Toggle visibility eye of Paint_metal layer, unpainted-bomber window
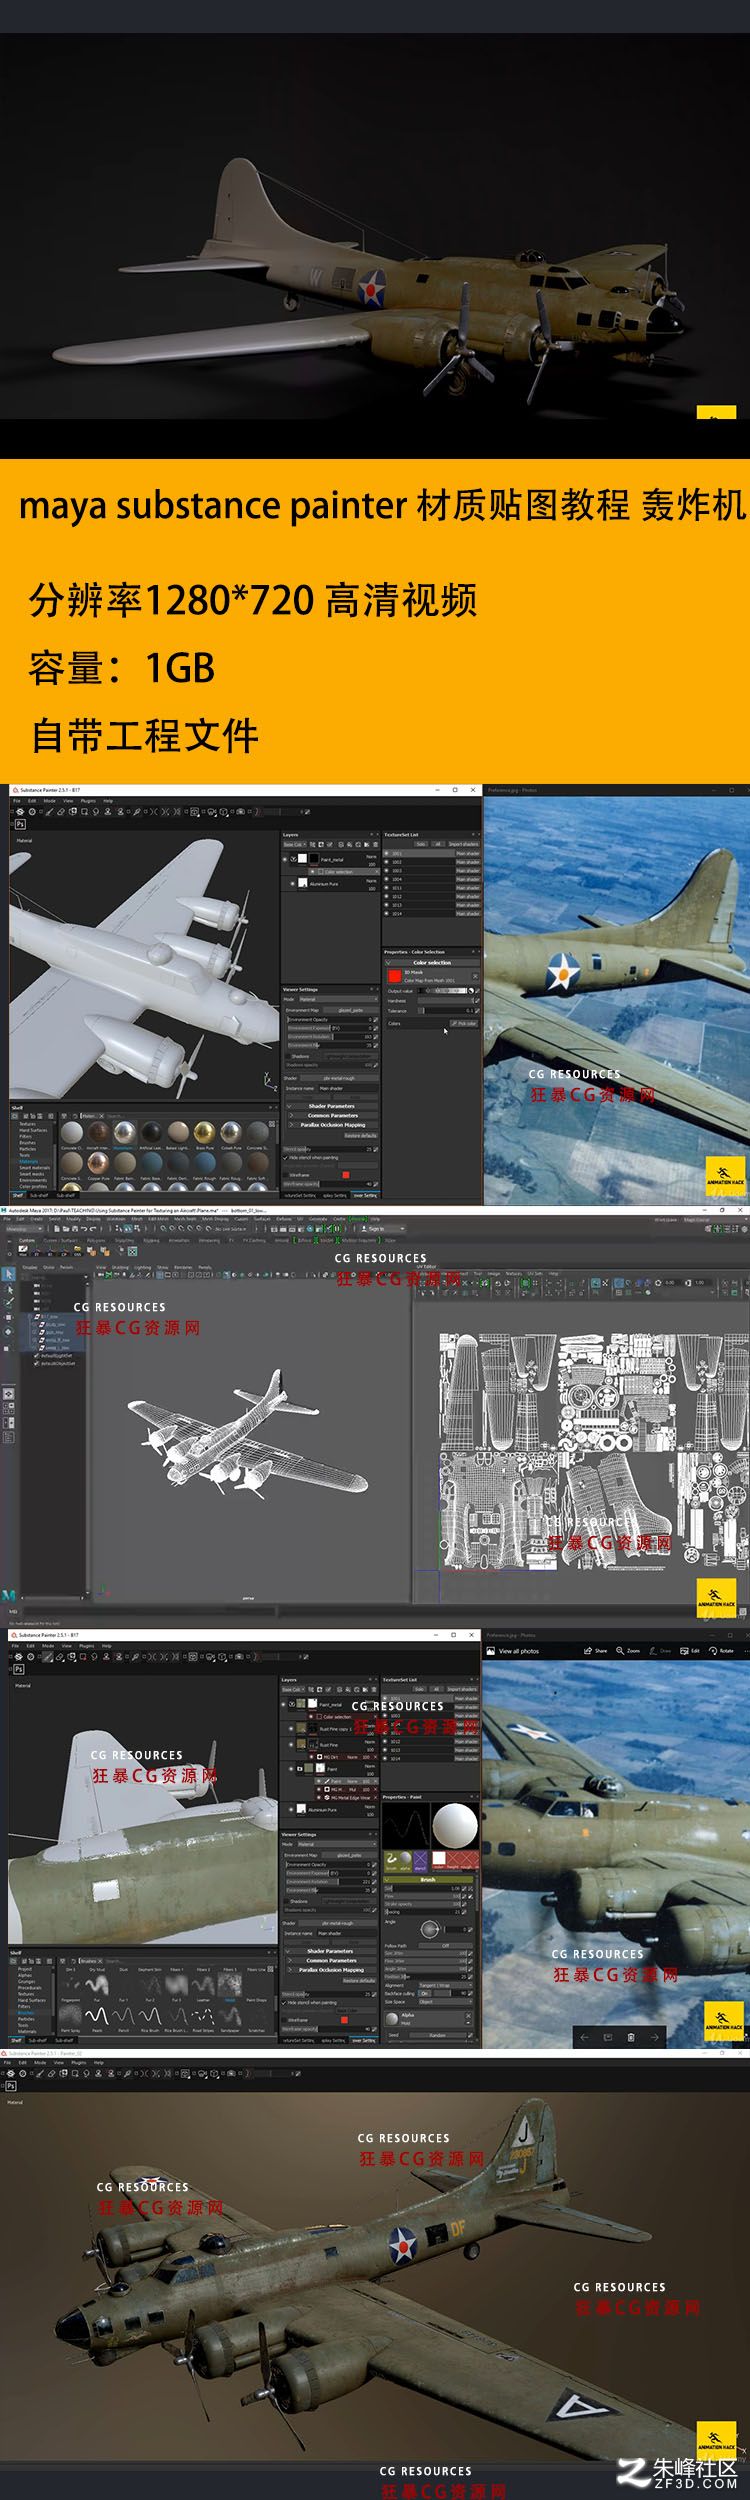This screenshot has width=750, height=2500. coord(285,859)
